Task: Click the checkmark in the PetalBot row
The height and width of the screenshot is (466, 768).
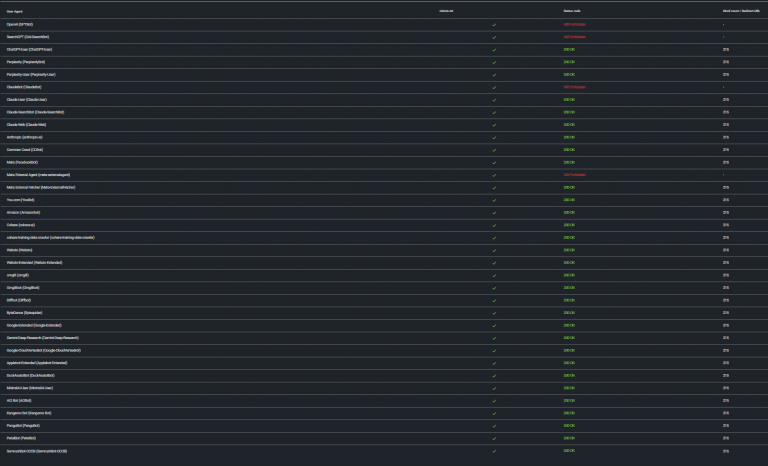Action: (x=494, y=438)
